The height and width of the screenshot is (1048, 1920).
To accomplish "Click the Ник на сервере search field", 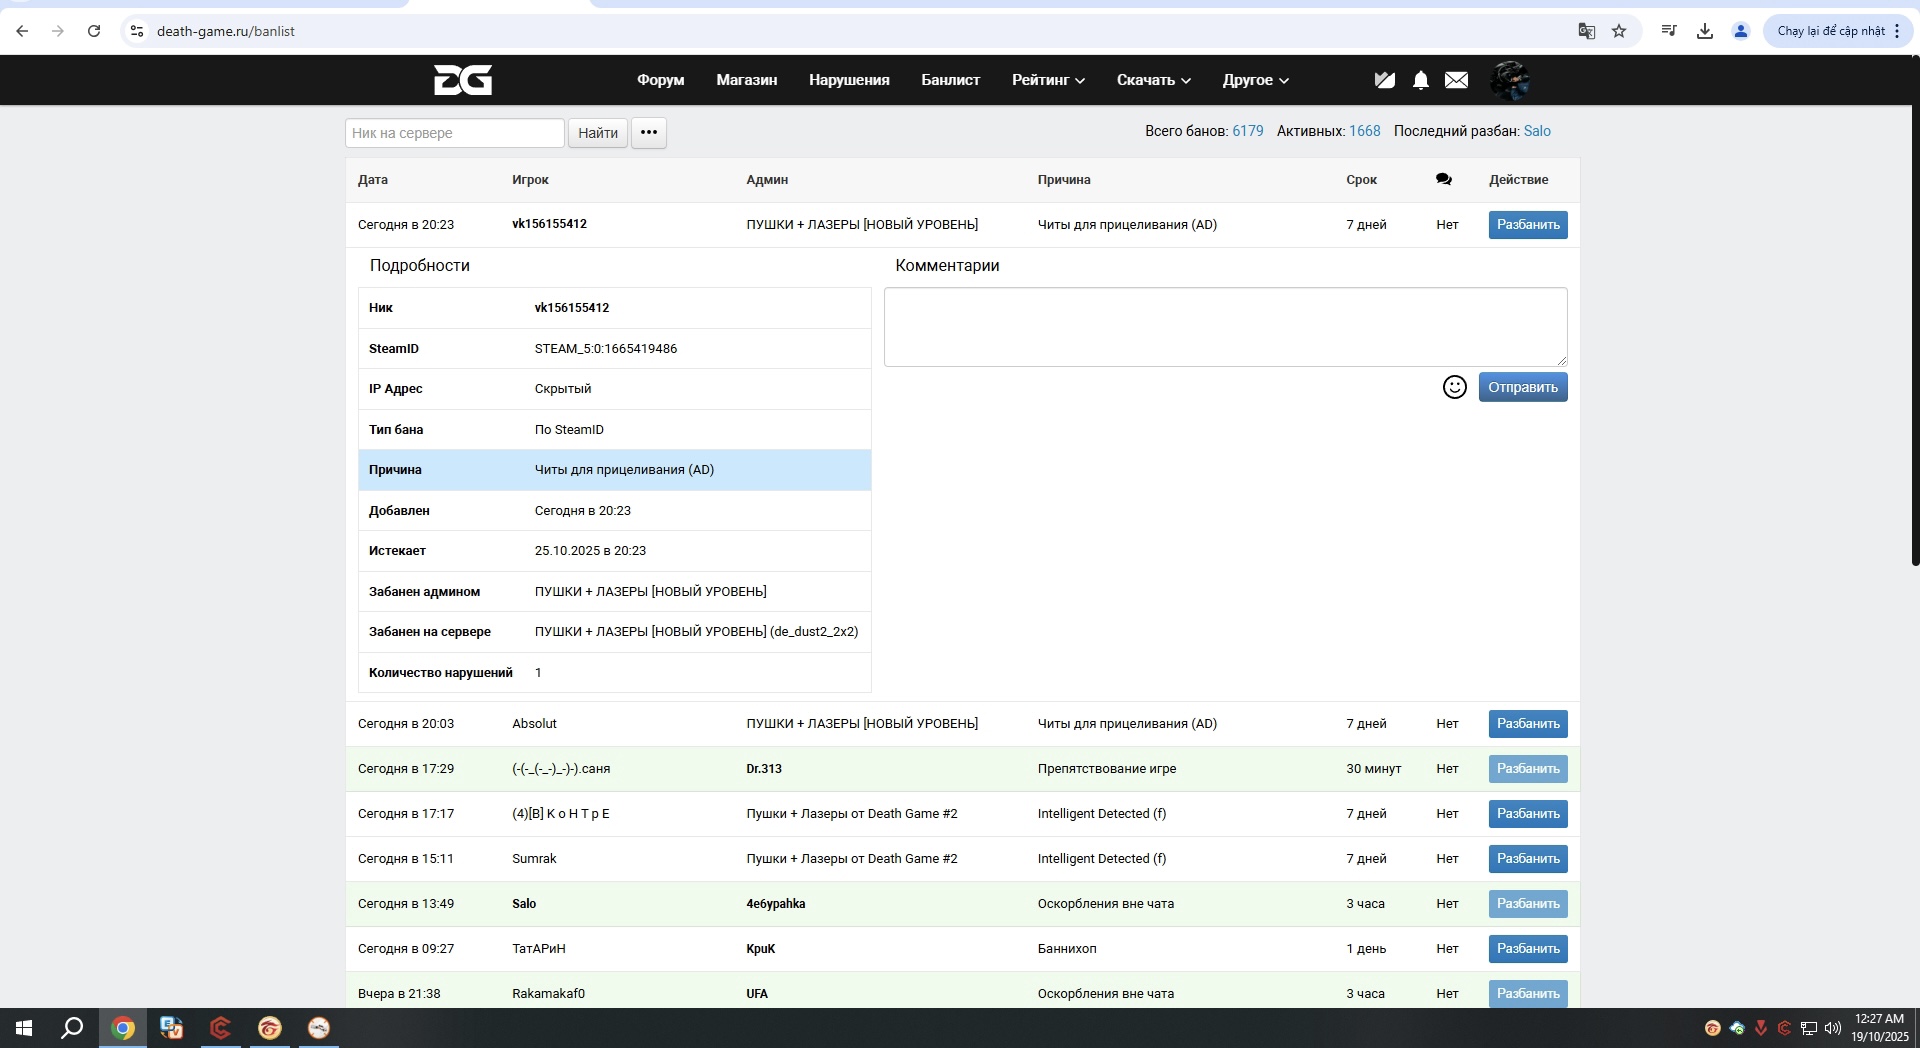I will point(454,133).
